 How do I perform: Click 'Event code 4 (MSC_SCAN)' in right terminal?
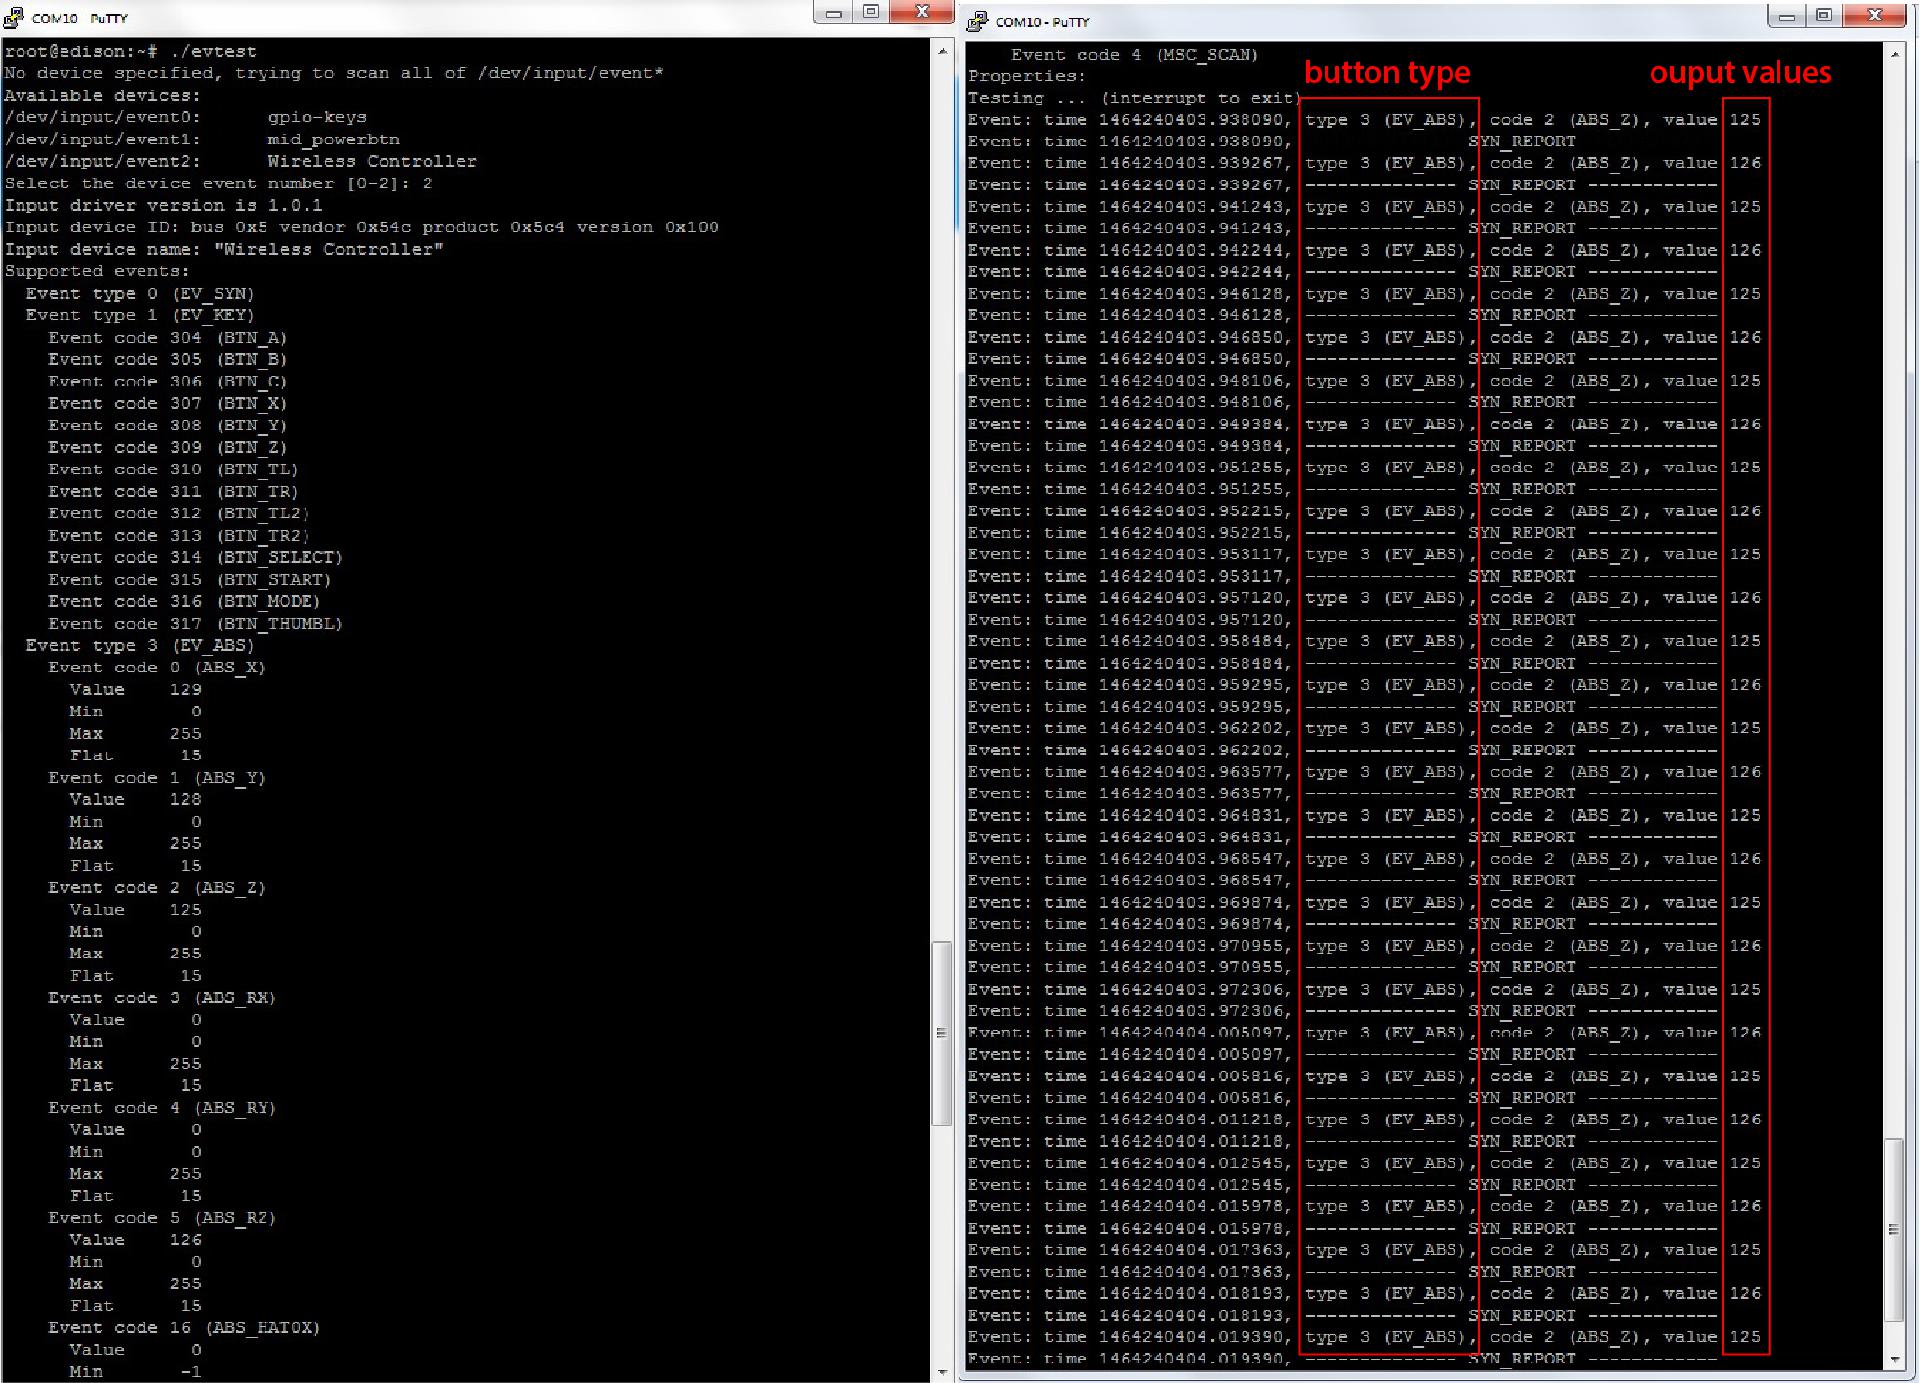(1135, 54)
